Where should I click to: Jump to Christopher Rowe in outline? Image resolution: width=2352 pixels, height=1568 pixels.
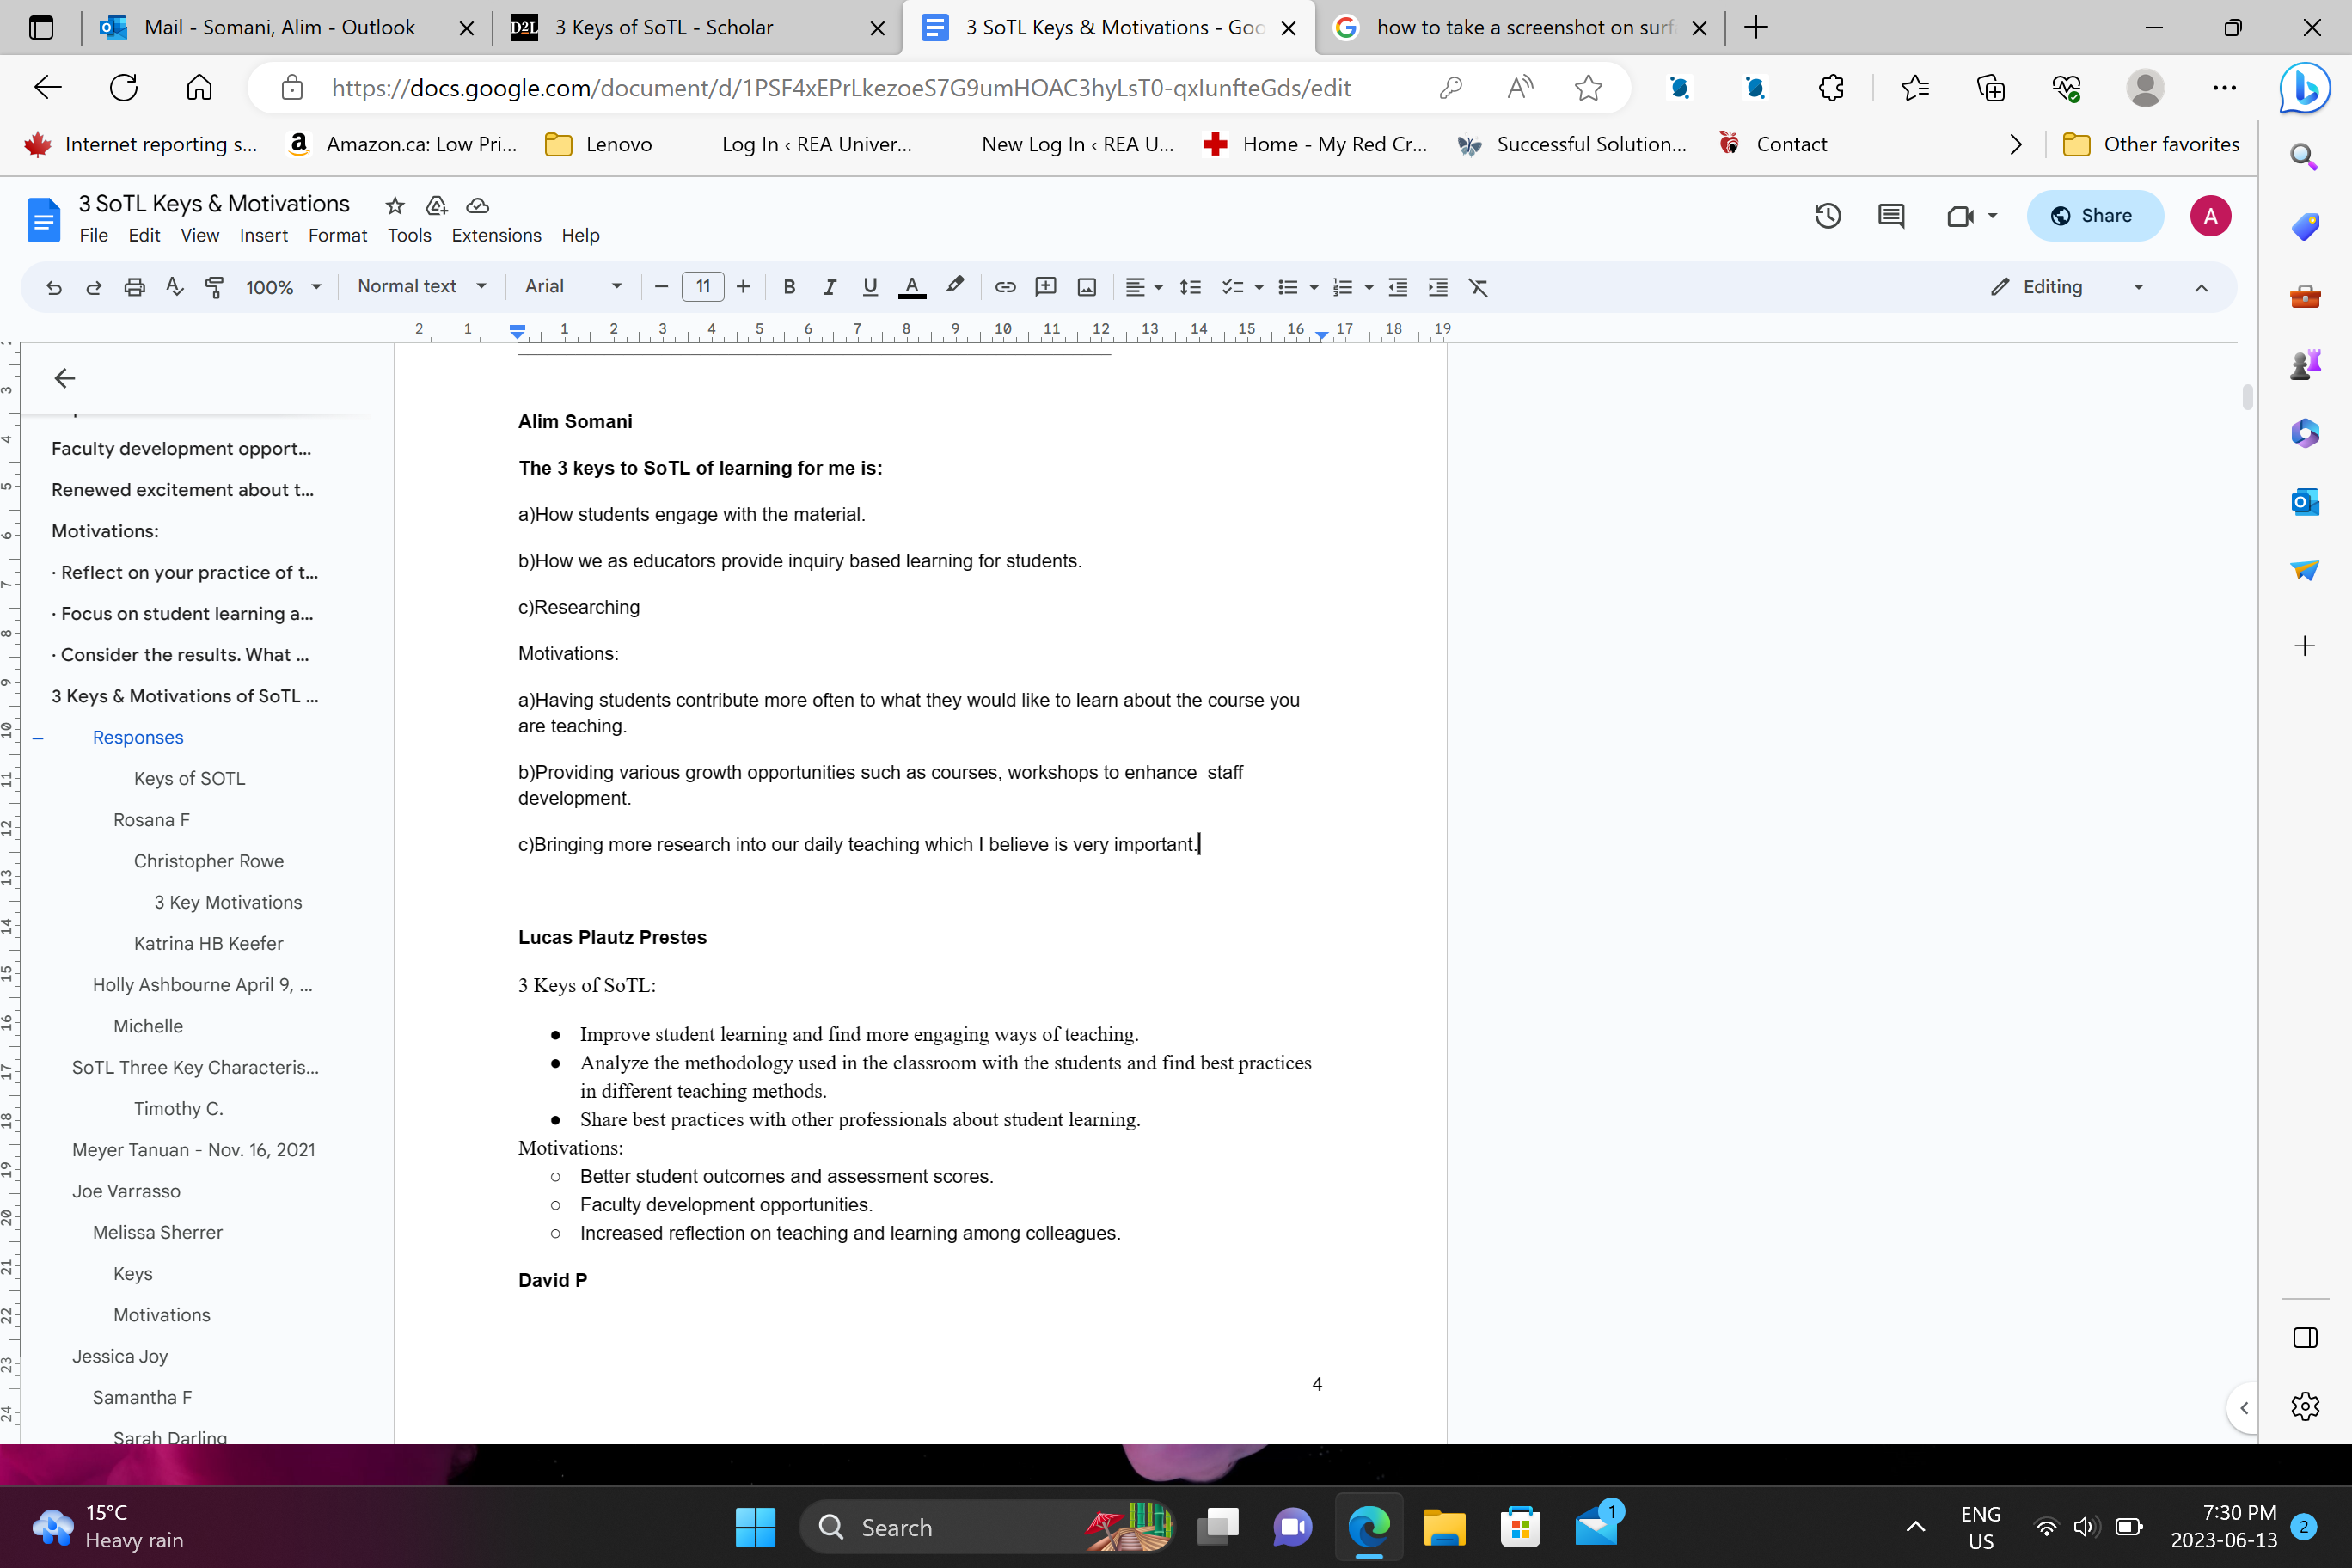pos(209,861)
